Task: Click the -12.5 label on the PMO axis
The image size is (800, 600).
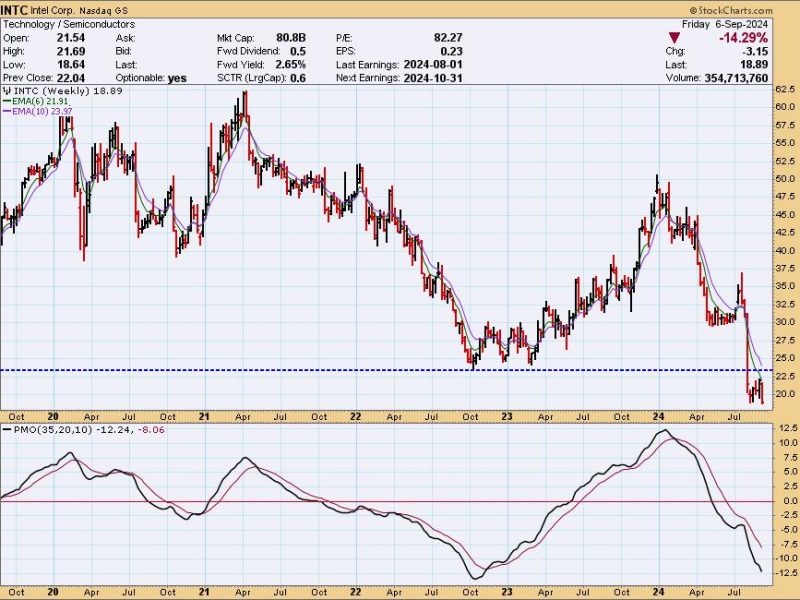Action: click(786, 573)
